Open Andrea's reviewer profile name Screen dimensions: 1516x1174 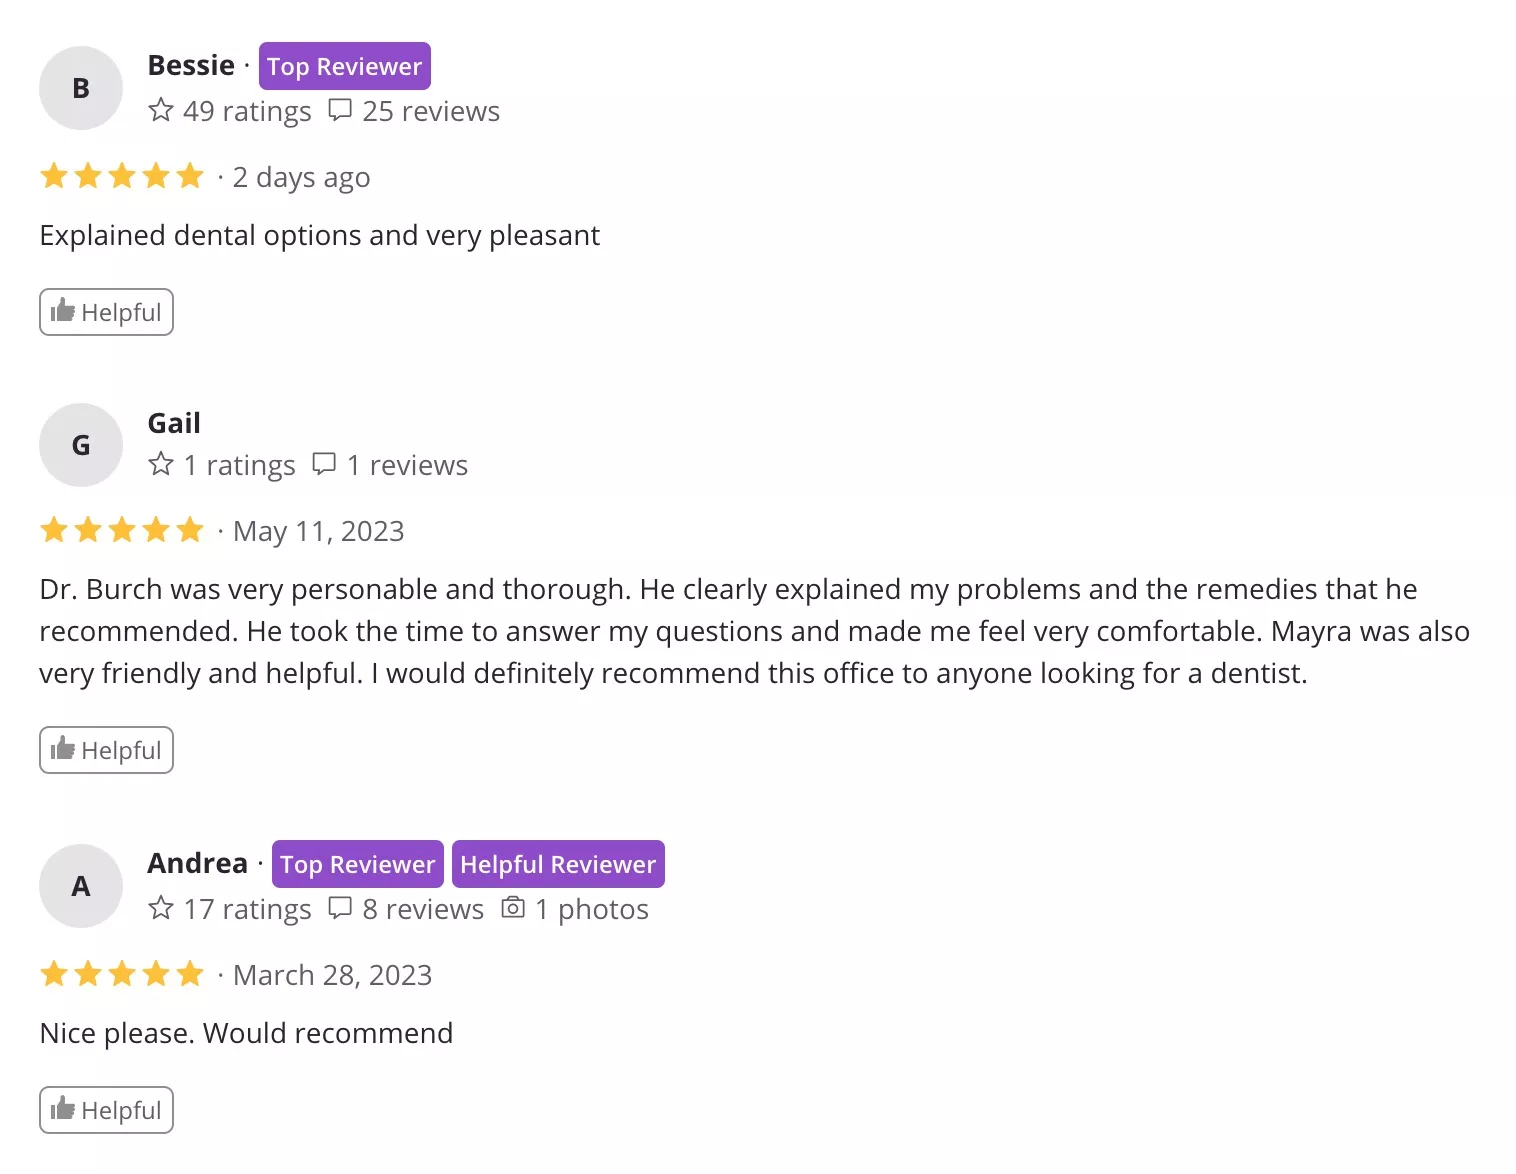click(197, 863)
